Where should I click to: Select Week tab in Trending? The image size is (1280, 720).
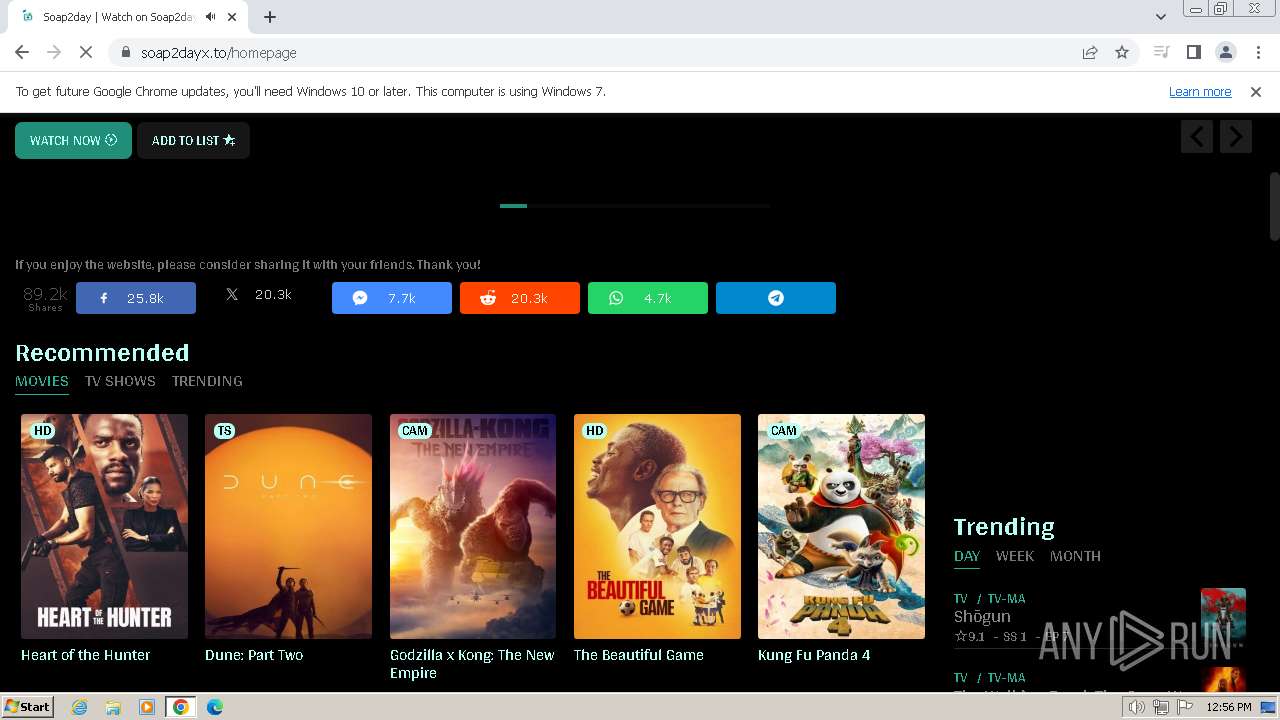[x=1015, y=556]
